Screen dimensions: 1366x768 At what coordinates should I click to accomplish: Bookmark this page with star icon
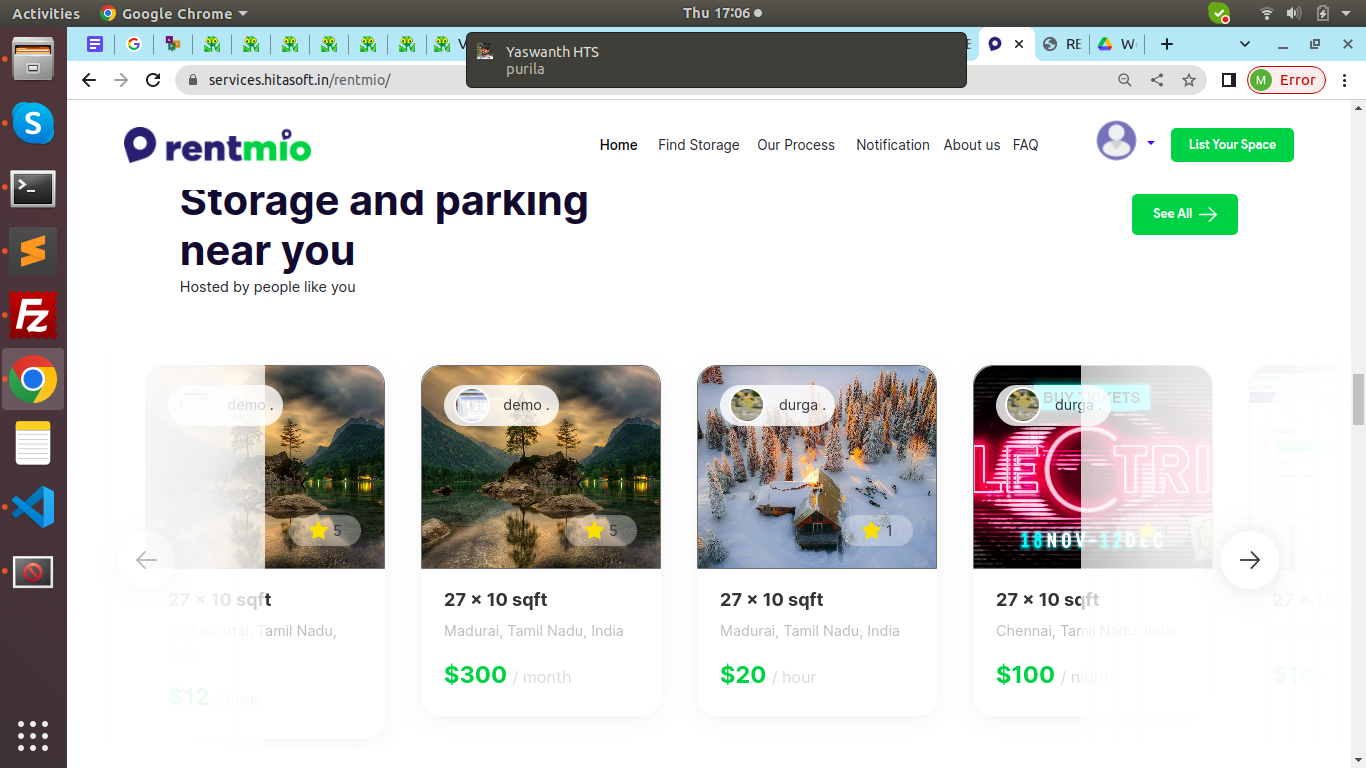pyautogui.click(x=1189, y=80)
